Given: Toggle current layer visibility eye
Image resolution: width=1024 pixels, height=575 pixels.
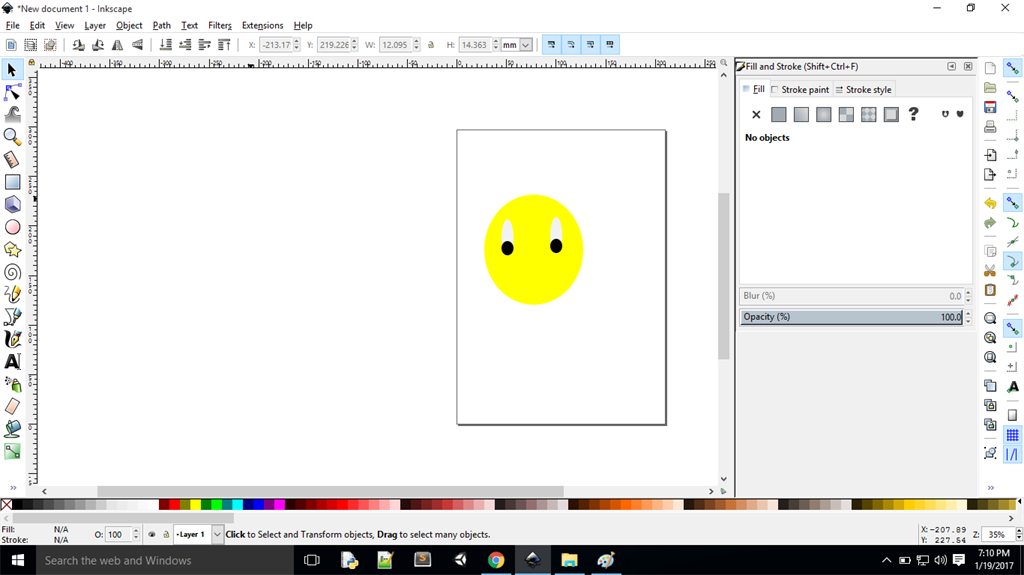Looking at the screenshot, I should [152, 535].
